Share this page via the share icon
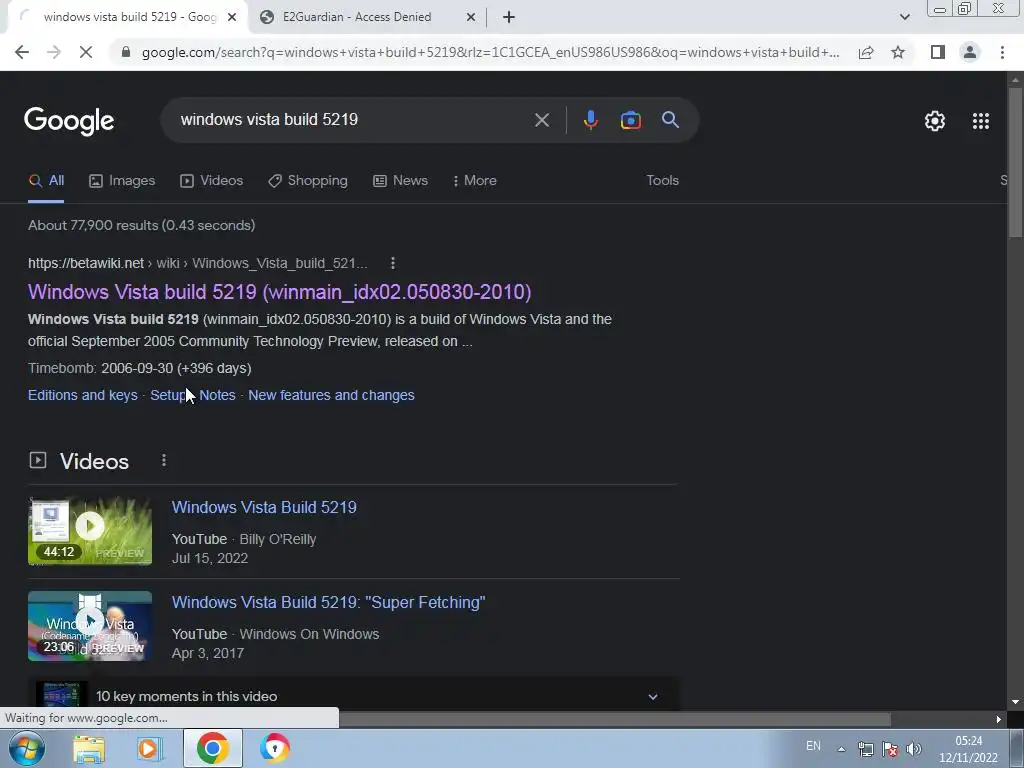 click(866, 52)
